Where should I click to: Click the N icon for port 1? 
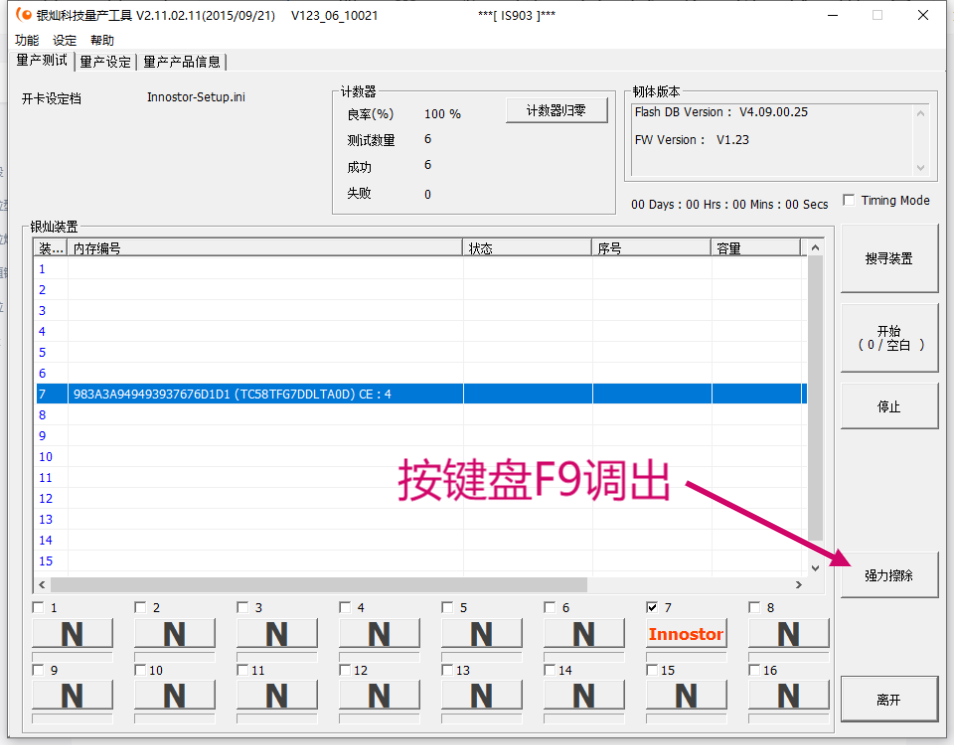point(72,633)
